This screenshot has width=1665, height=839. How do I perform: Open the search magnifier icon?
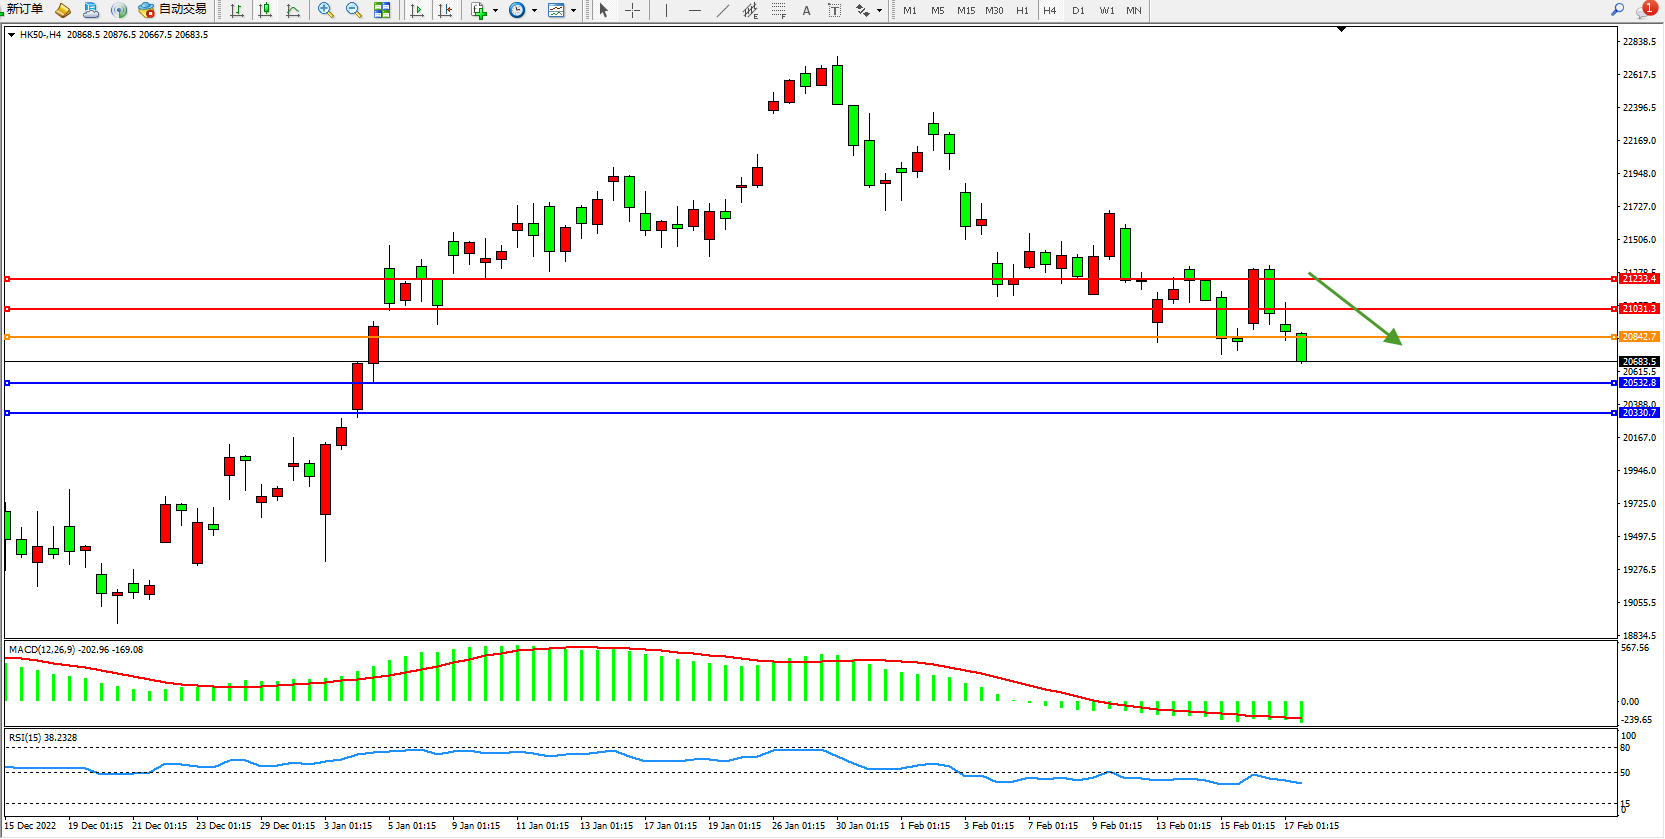tap(1617, 9)
